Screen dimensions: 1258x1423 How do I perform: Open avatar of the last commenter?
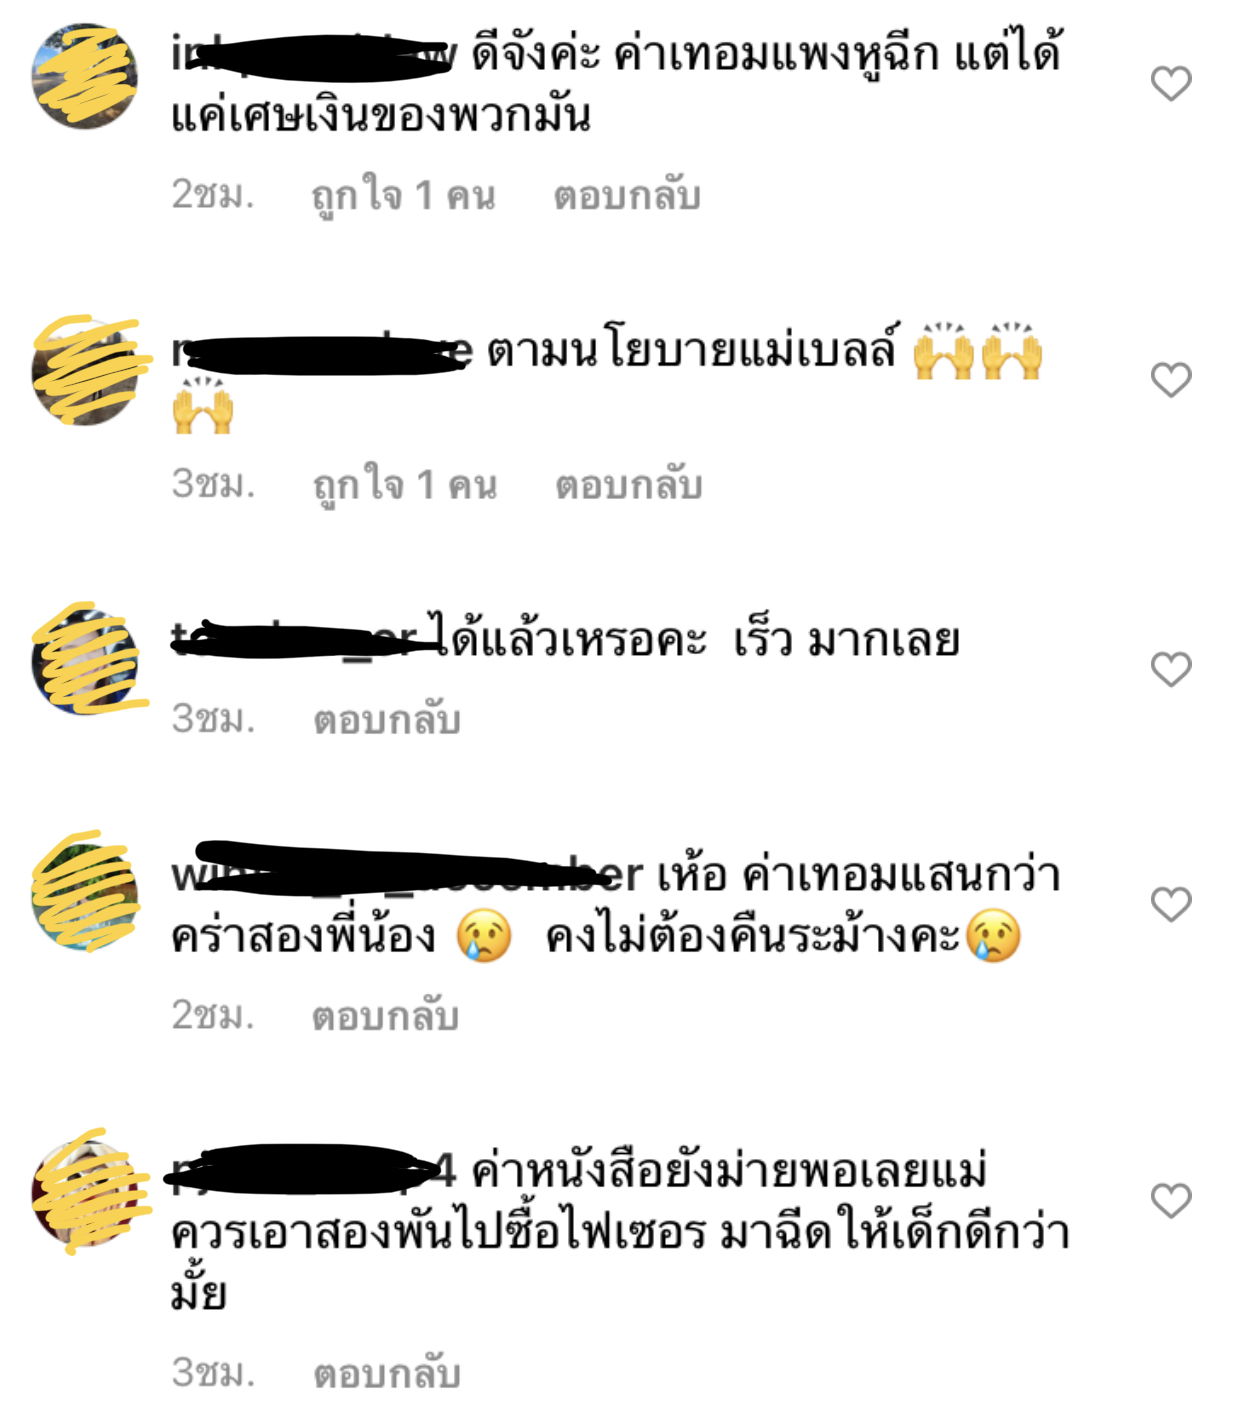point(85,1193)
